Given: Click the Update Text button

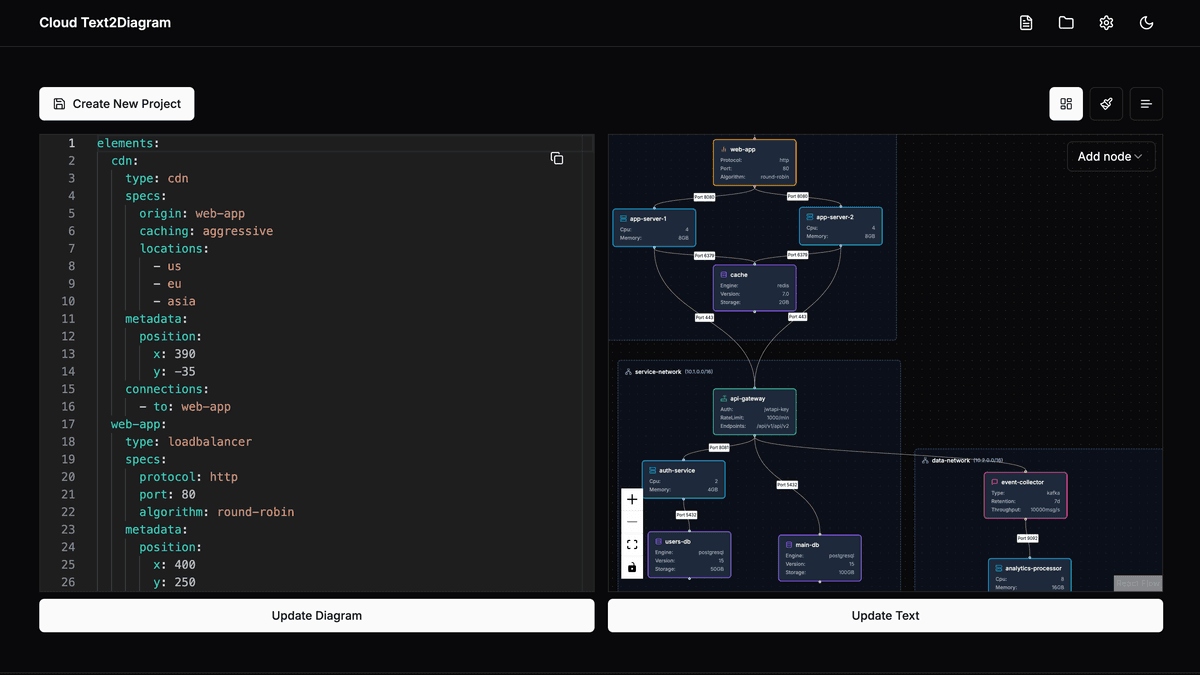Looking at the screenshot, I should point(885,616).
